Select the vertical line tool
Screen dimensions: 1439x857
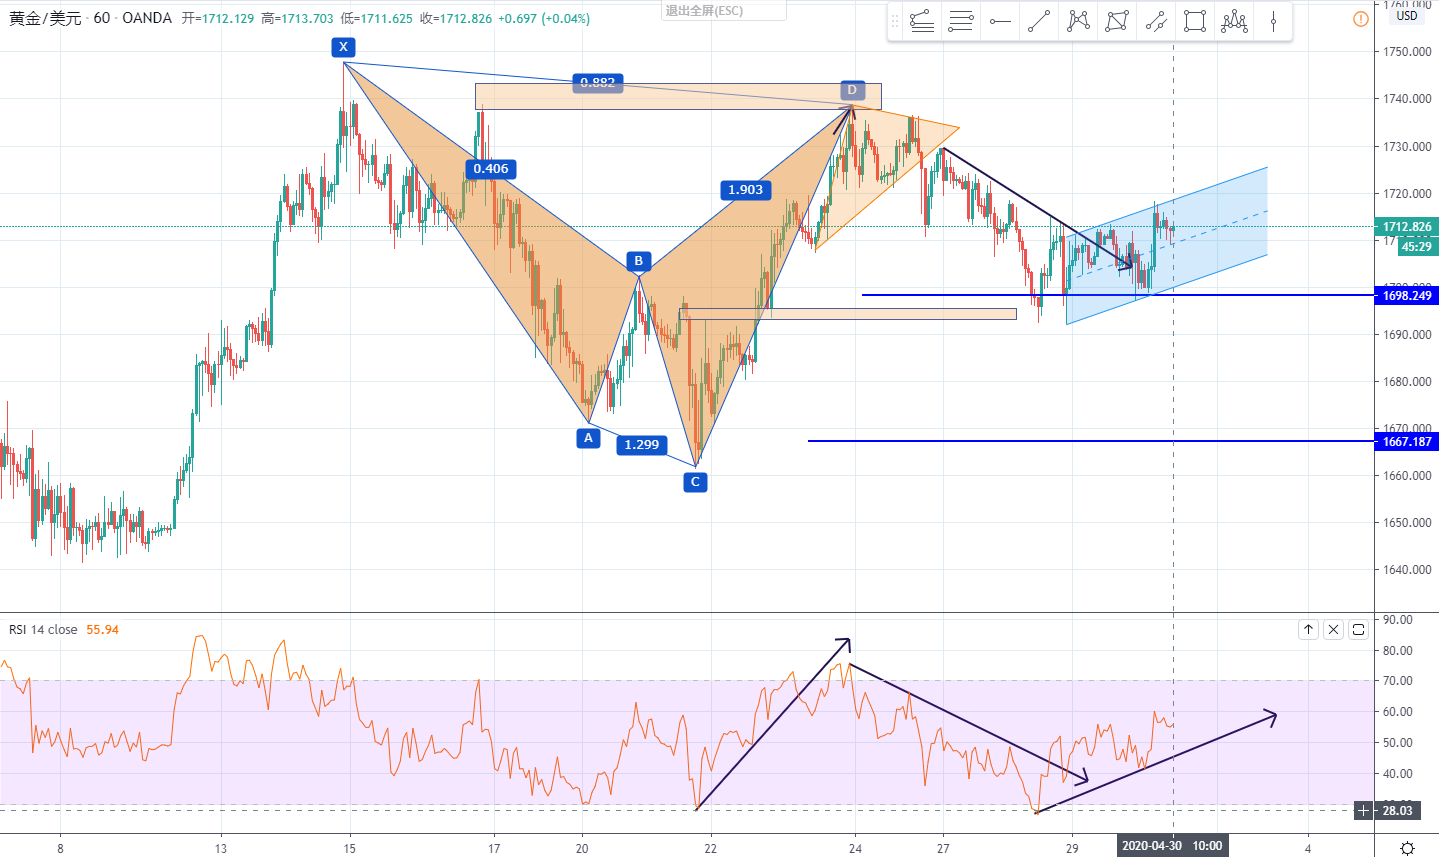[x=1273, y=21]
